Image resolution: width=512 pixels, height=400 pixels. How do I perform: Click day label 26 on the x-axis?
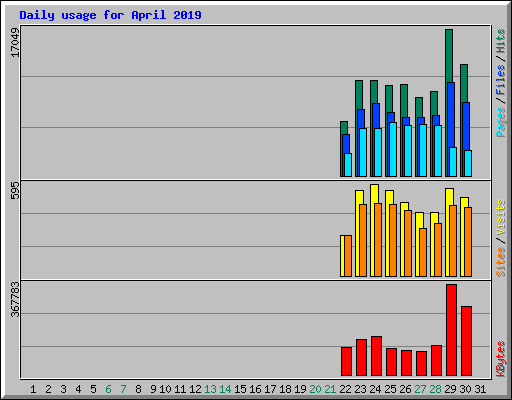pyautogui.click(x=405, y=389)
